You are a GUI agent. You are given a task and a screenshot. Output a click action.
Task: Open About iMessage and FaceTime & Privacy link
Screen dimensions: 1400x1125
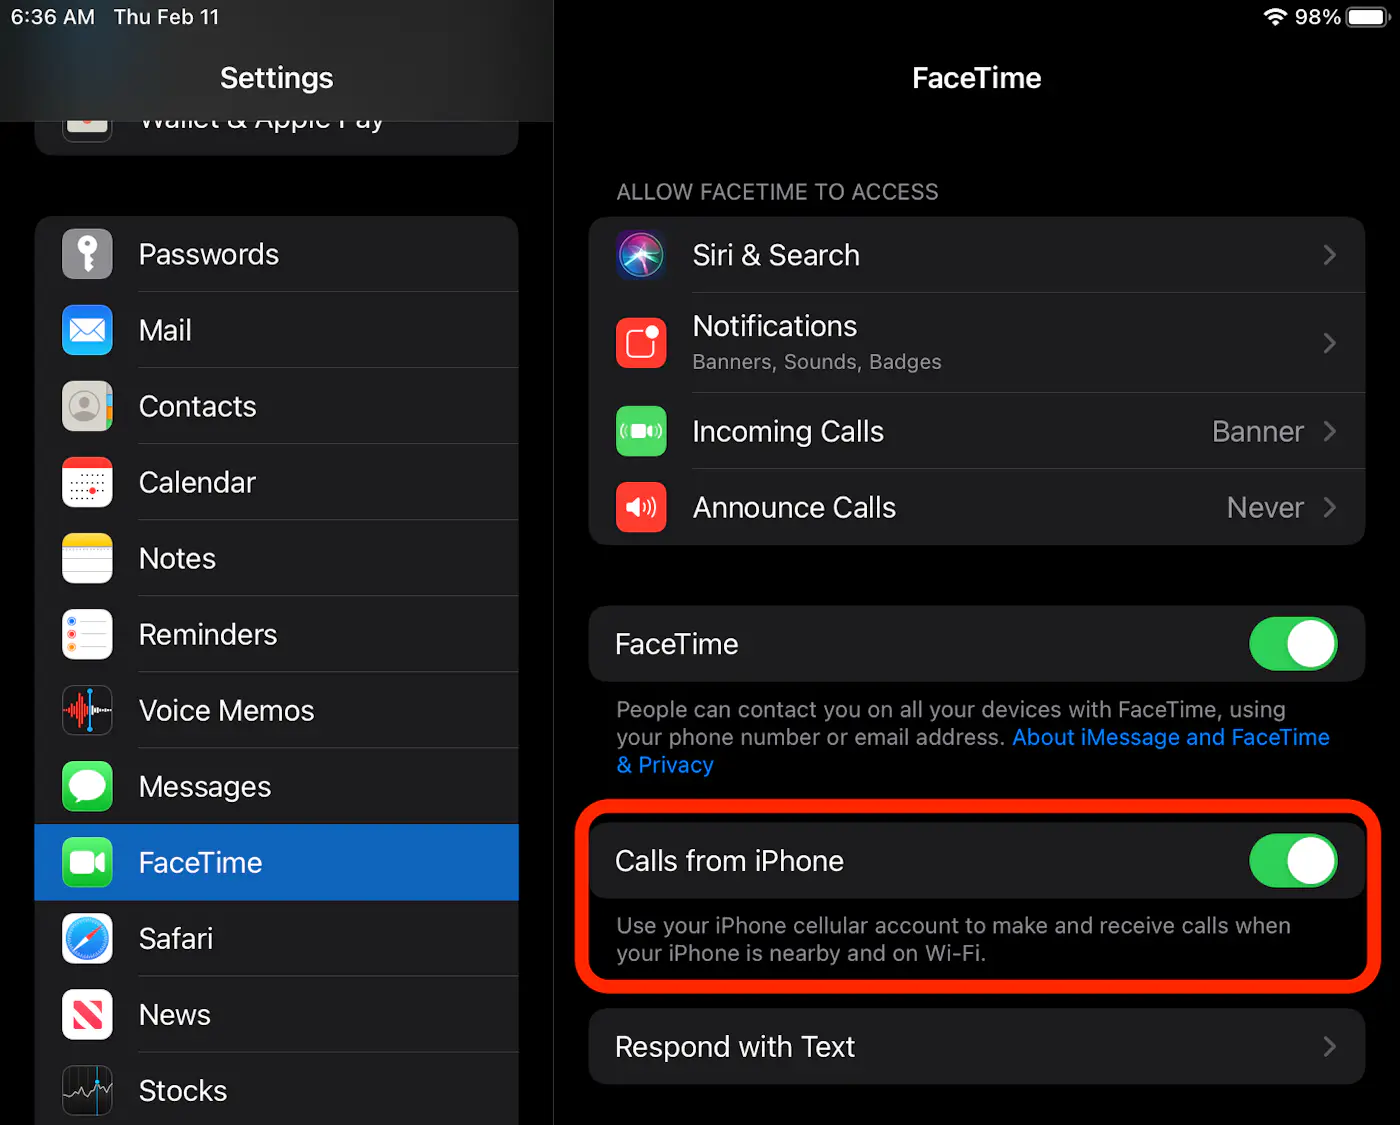[x=1170, y=737]
